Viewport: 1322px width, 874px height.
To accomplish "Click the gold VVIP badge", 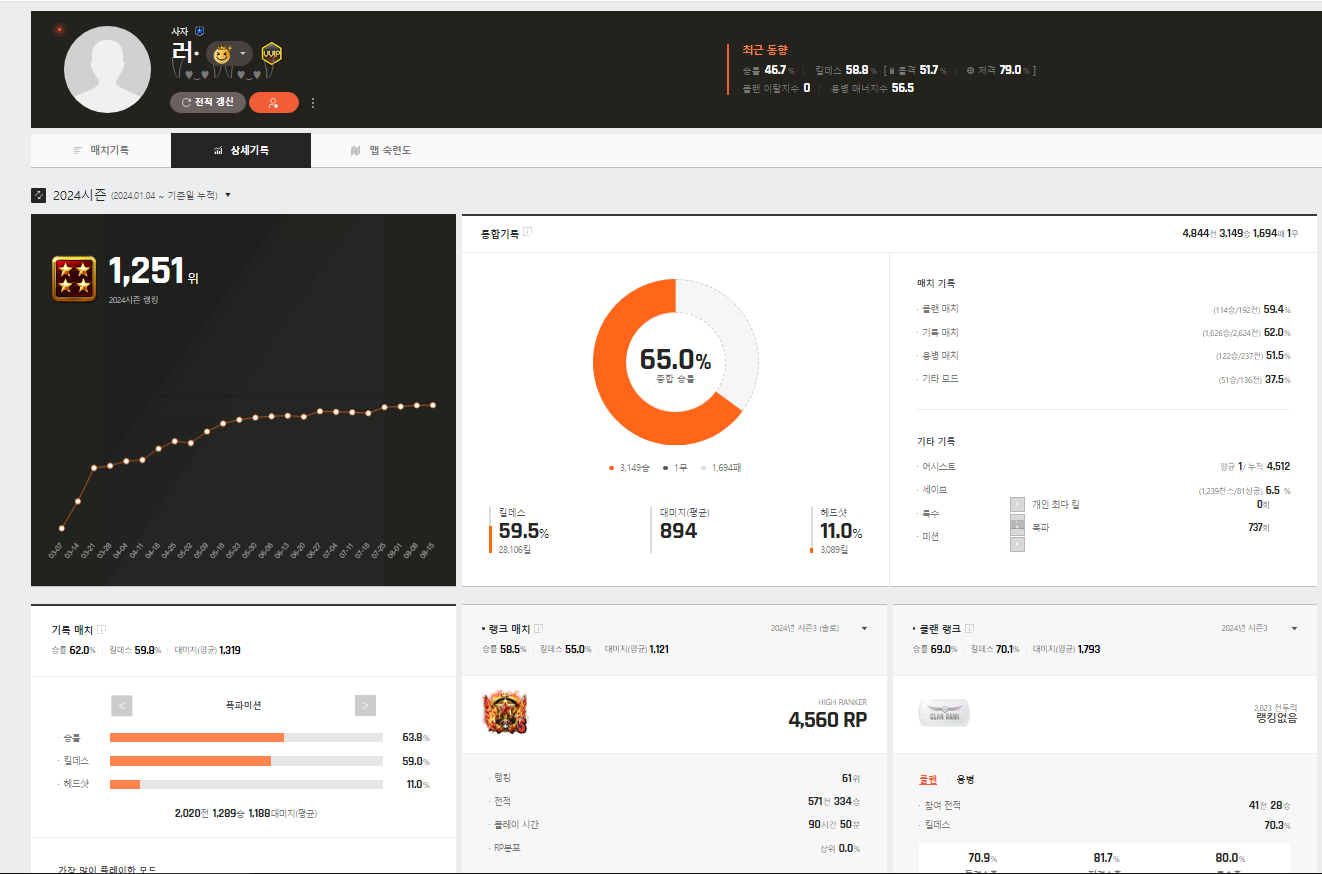I will pos(271,53).
